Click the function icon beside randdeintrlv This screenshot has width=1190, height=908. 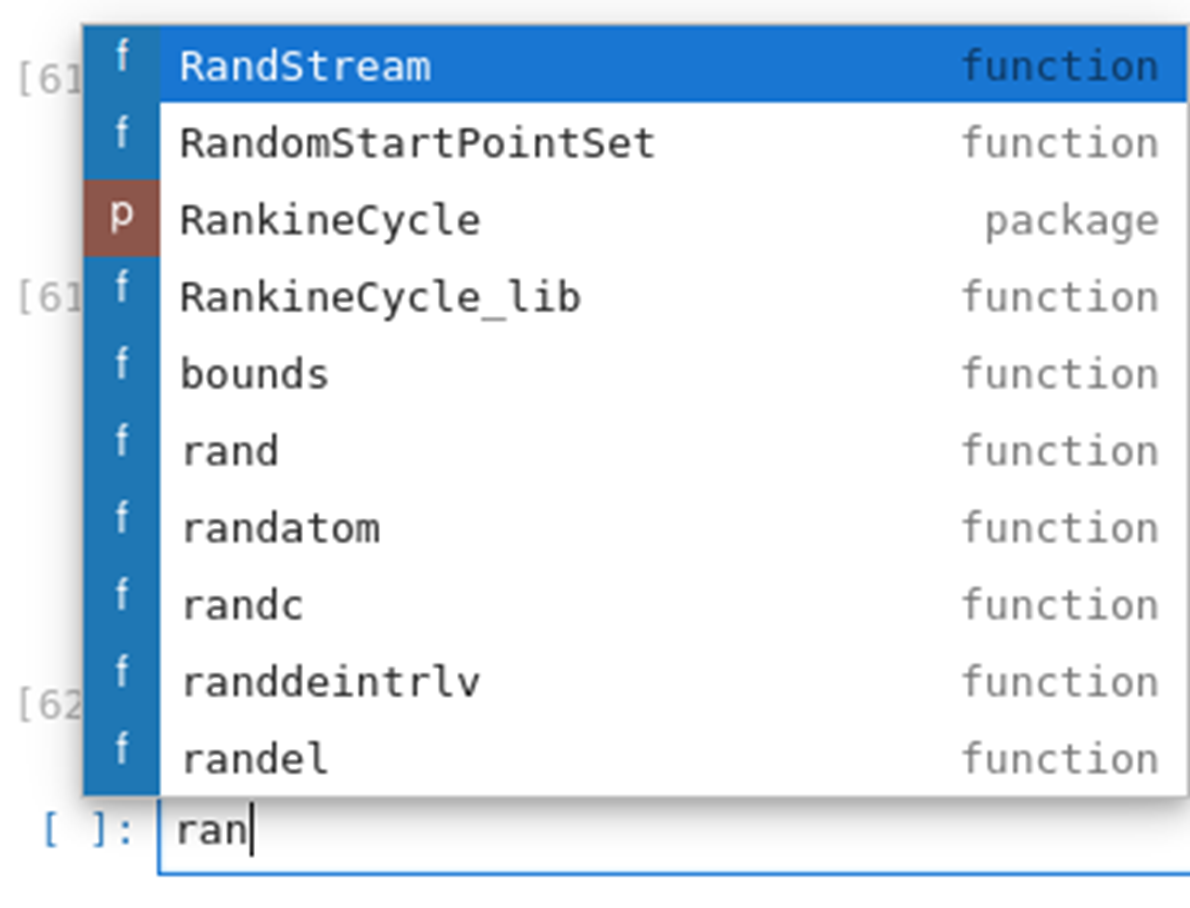pyautogui.click(x=121, y=681)
